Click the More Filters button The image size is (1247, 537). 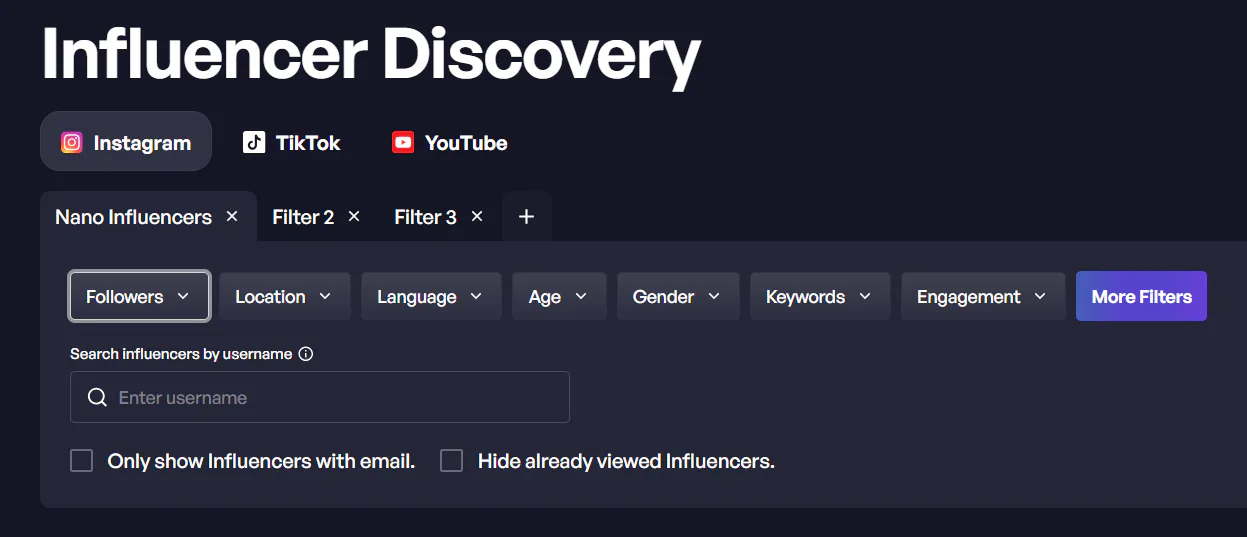[x=1141, y=296]
